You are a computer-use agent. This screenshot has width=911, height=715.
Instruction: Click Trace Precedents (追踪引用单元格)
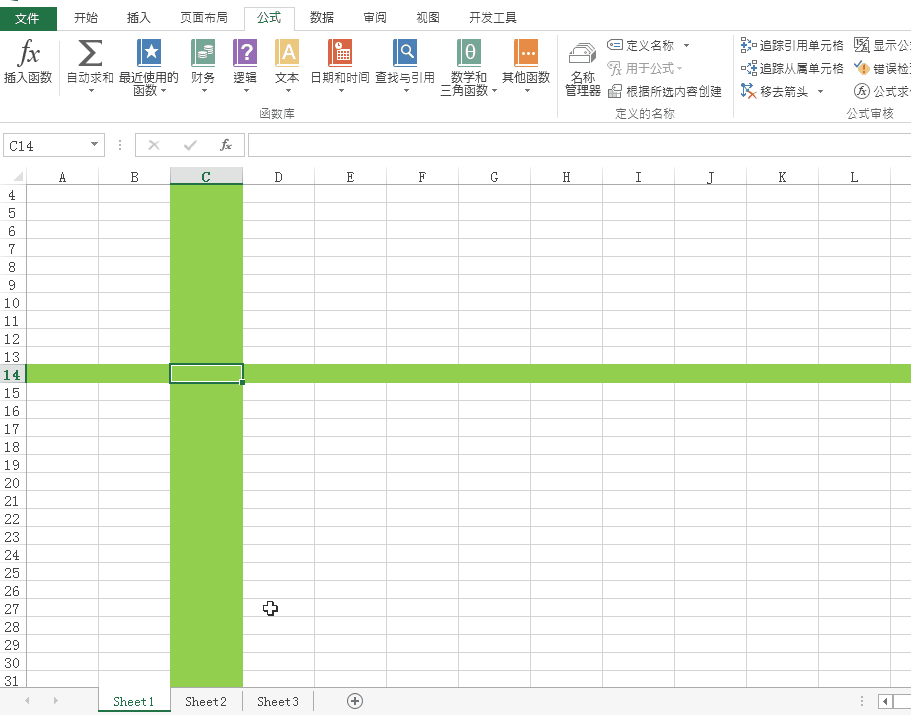[x=792, y=45]
